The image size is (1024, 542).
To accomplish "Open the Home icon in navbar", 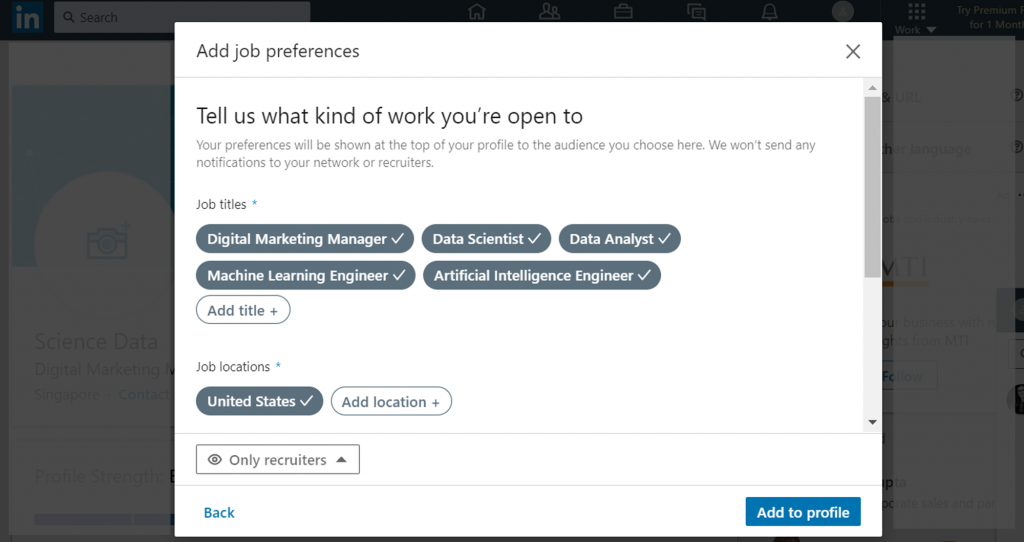I will [477, 12].
